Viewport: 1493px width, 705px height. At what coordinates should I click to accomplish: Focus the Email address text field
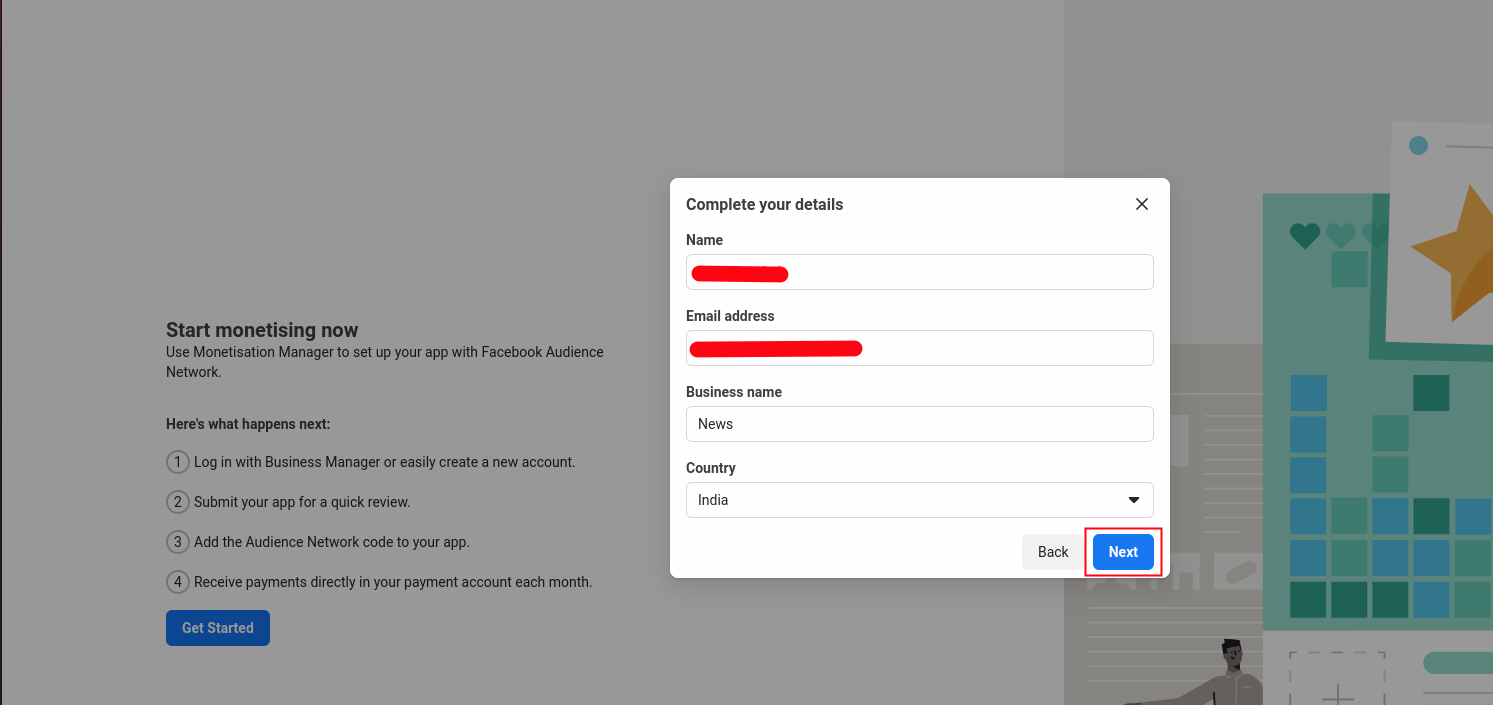tap(919, 348)
